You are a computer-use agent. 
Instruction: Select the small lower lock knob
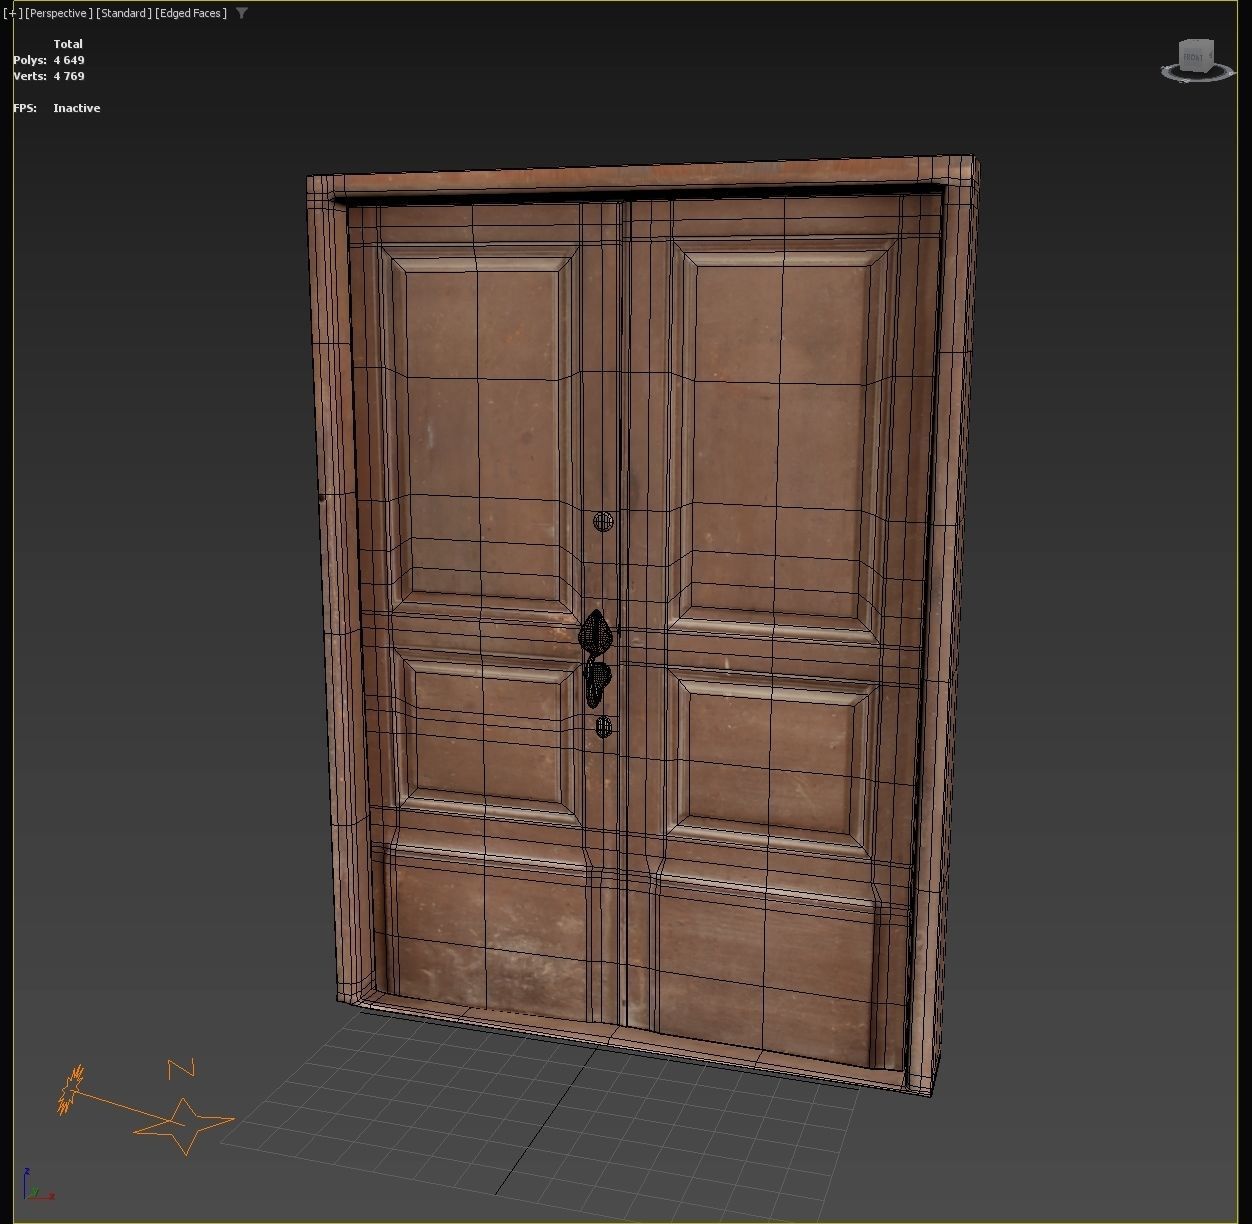point(603,727)
